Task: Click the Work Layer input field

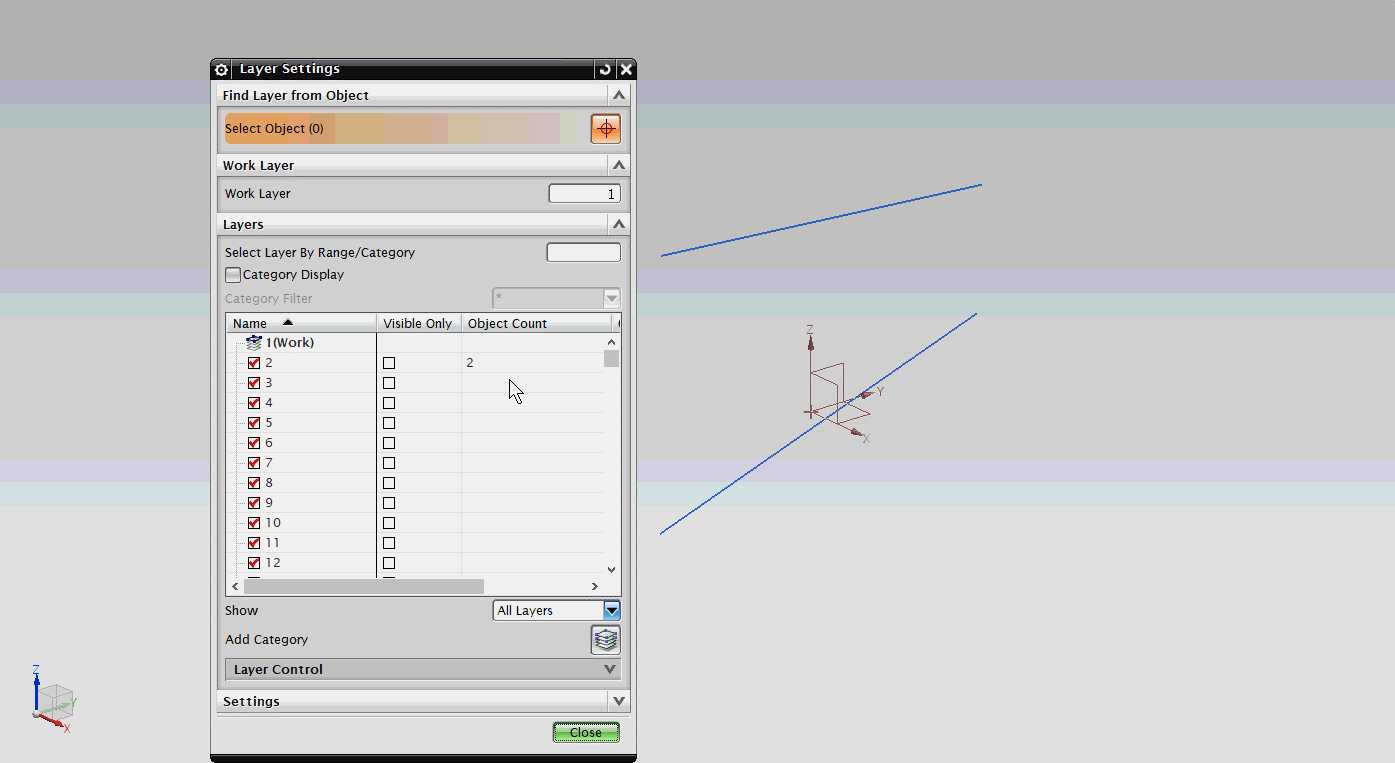Action: point(584,194)
